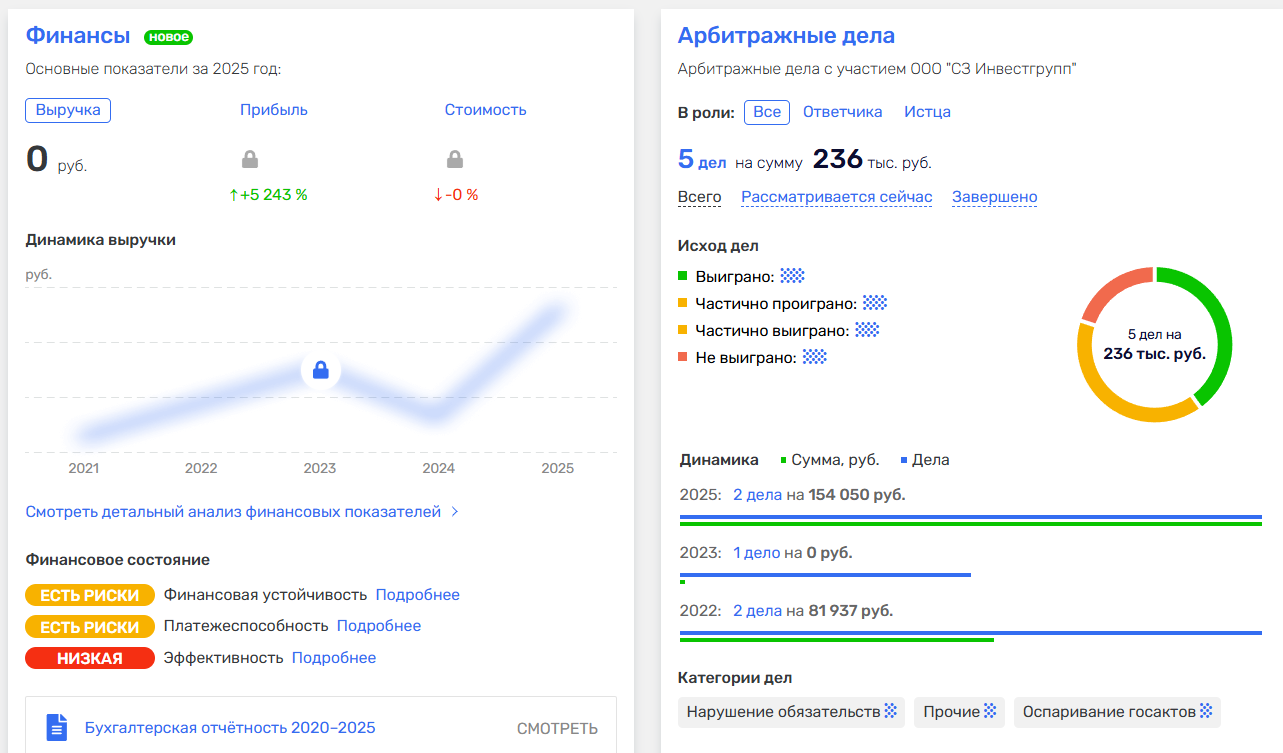Show Завершено cases
The image size is (1283, 753).
[994, 197]
